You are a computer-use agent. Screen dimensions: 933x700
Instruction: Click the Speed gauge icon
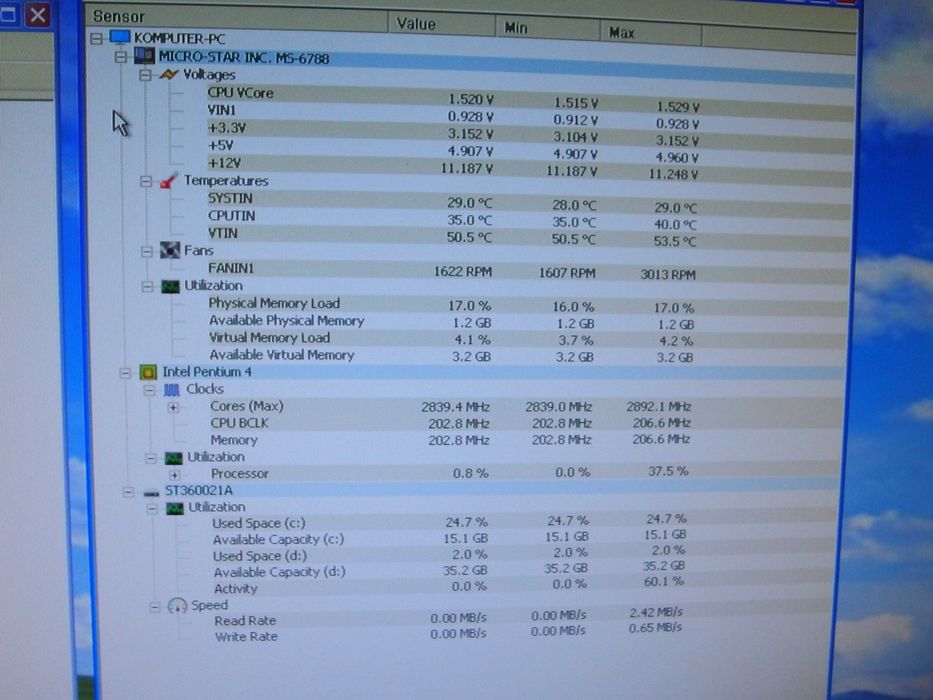click(x=177, y=606)
